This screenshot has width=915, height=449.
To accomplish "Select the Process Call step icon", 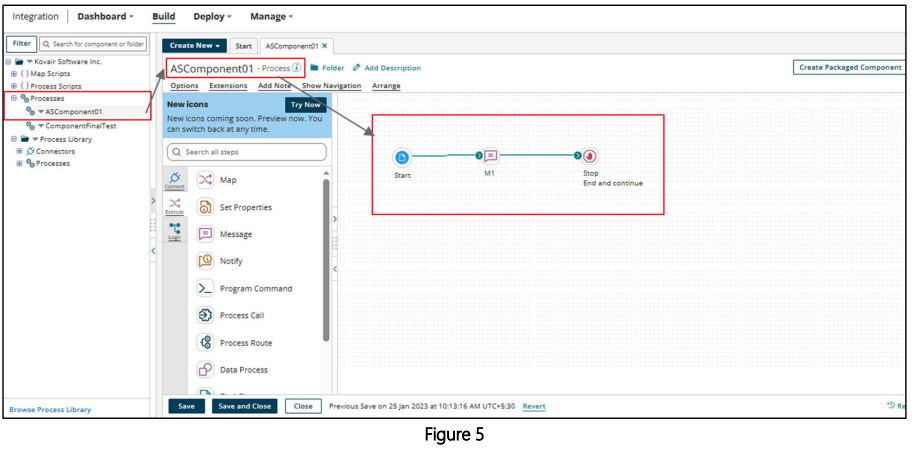I will pyautogui.click(x=205, y=315).
